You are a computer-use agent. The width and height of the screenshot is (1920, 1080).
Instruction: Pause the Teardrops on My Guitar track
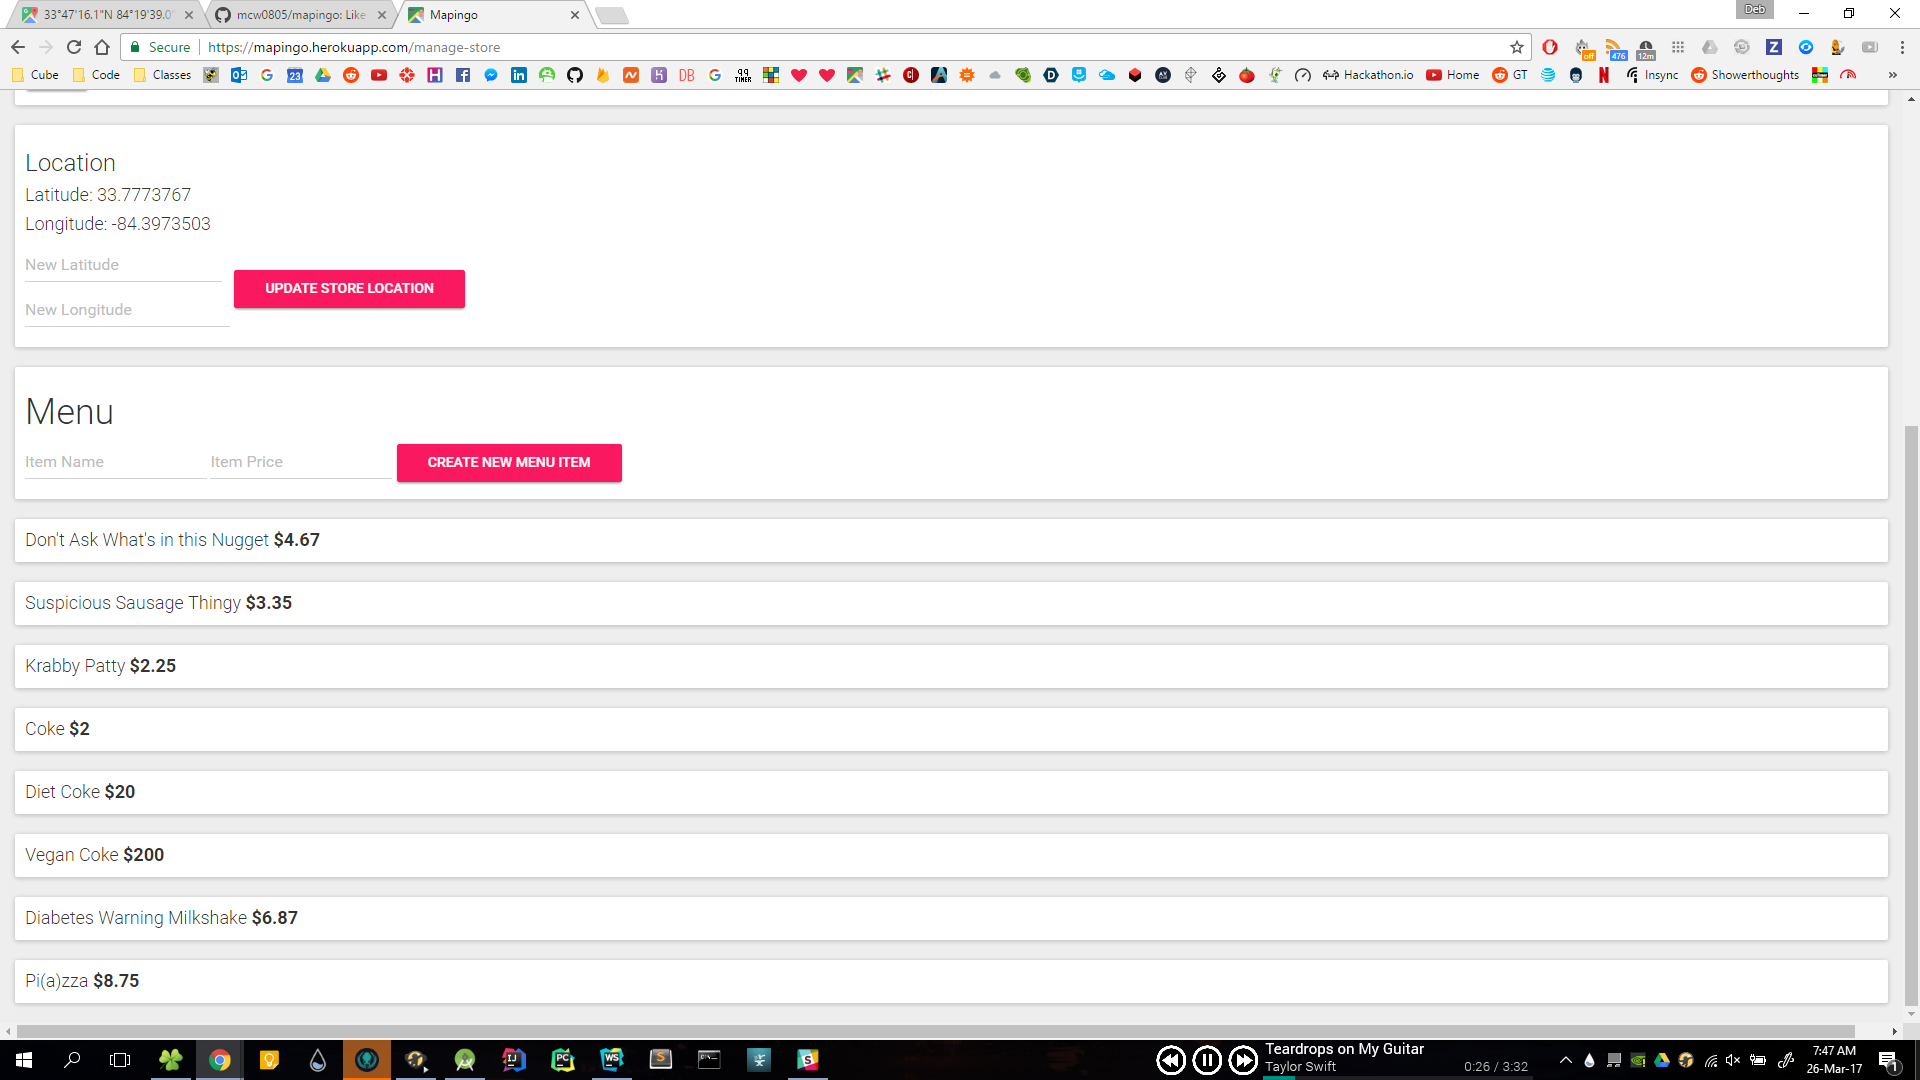(x=1207, y=1060)
